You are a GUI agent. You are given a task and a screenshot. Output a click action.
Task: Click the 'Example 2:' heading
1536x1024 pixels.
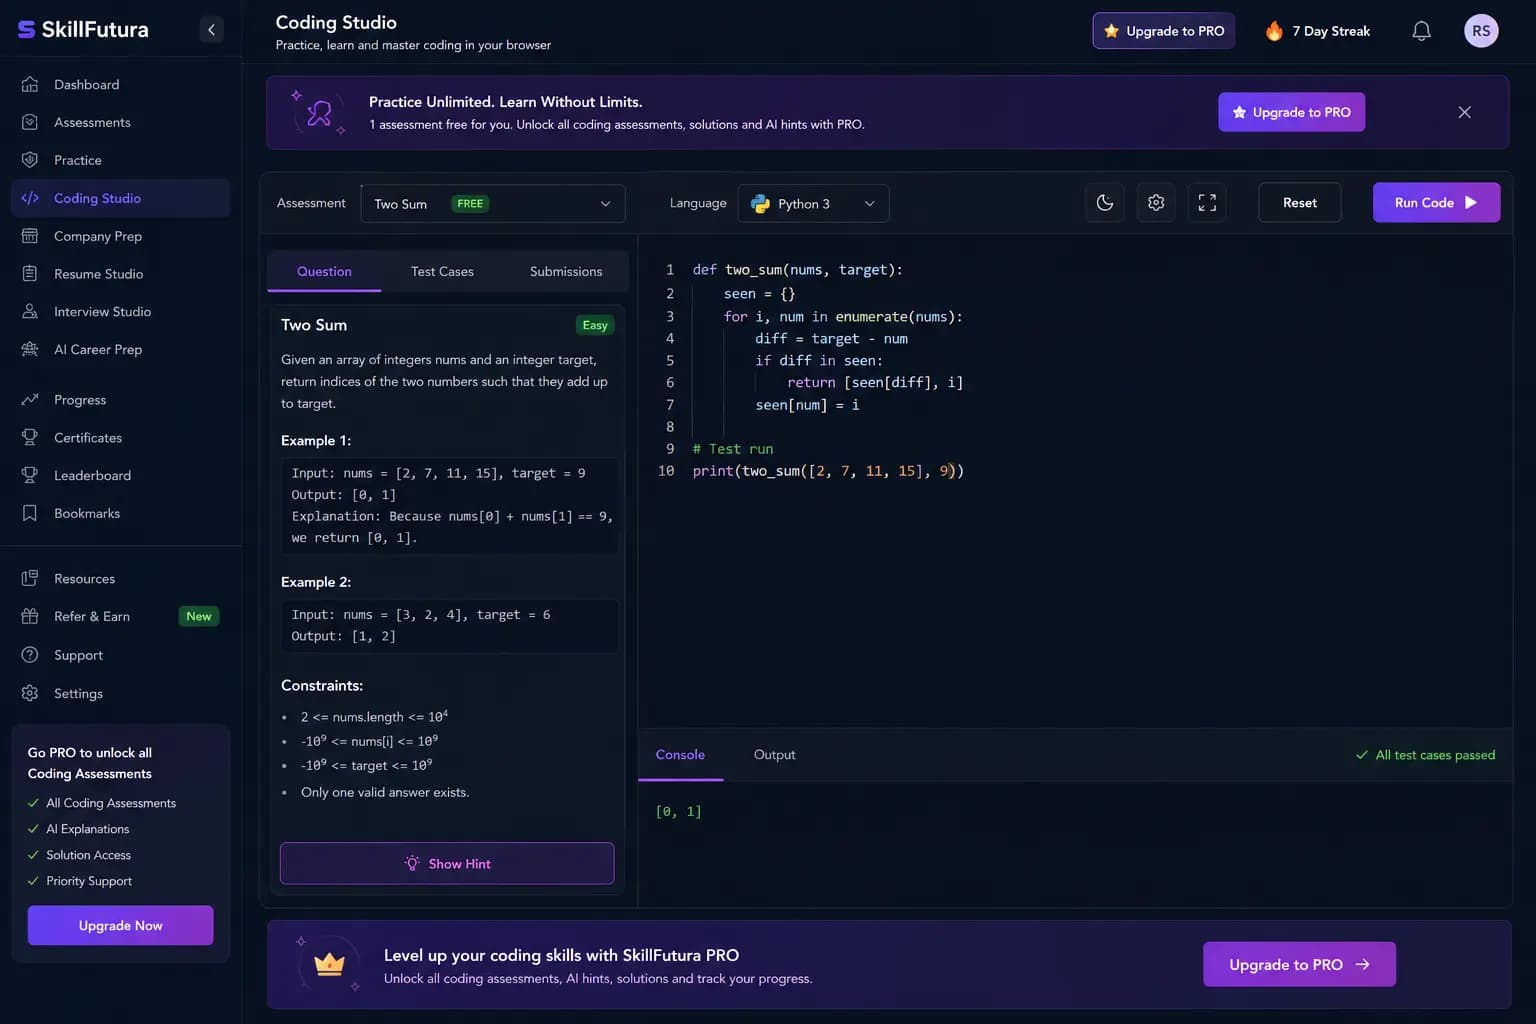click(x=316, y=582)
